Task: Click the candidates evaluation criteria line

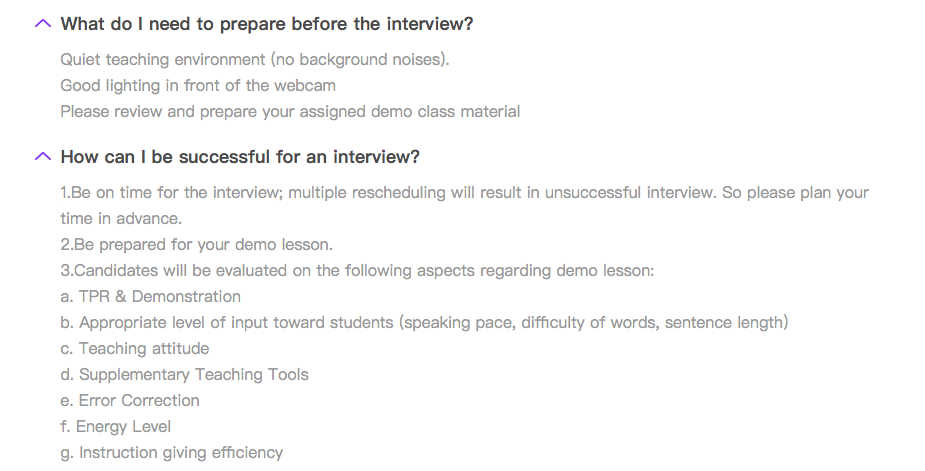Action: coord(357,270)
